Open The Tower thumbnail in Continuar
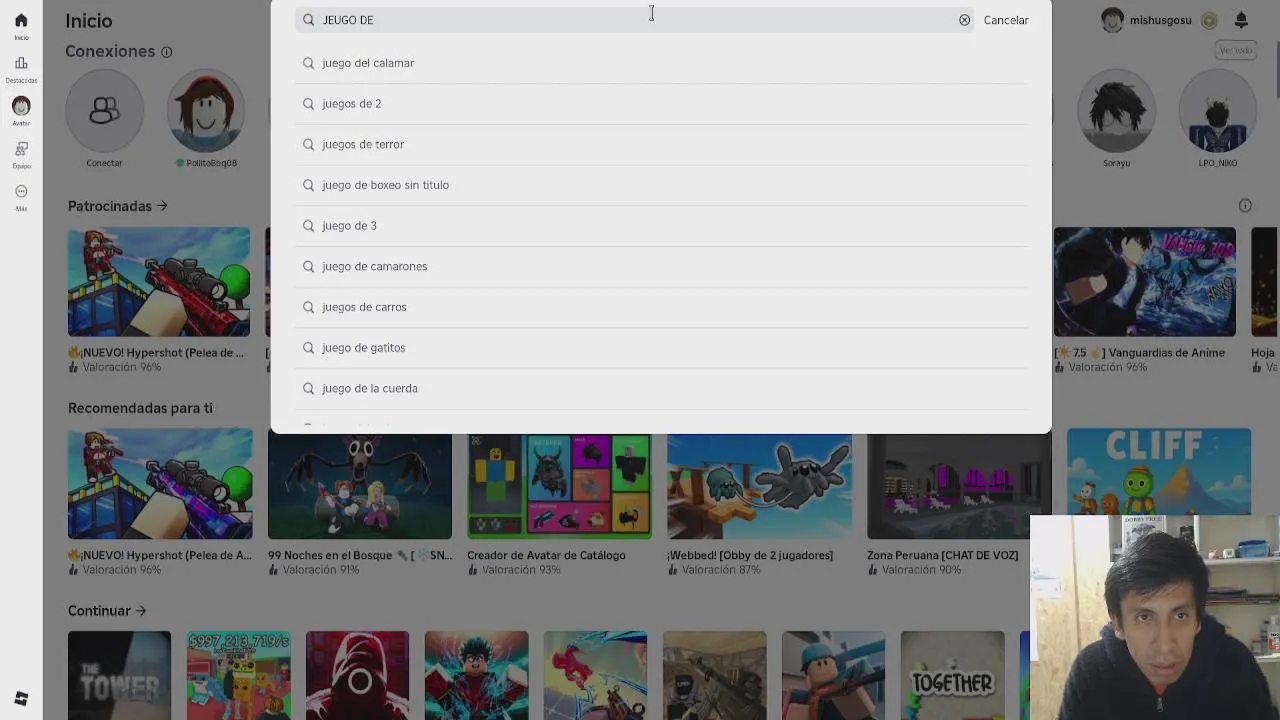The image size is (1280, 720). (119, 675)
